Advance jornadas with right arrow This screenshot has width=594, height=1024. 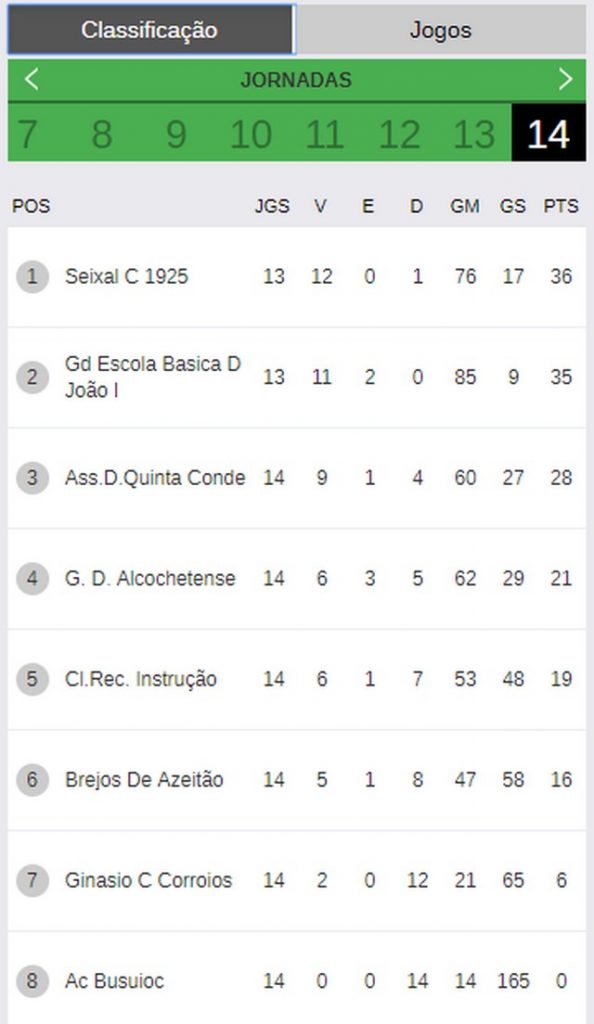pos(565,80)
